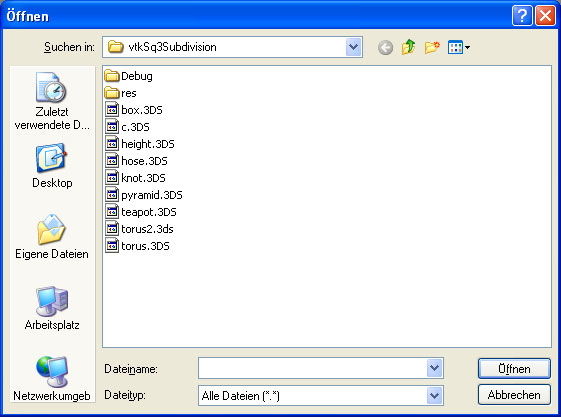Expand the Suchen in folder dropdown
Viewport: 561px width, 417px height.
[x=353, y=47]
